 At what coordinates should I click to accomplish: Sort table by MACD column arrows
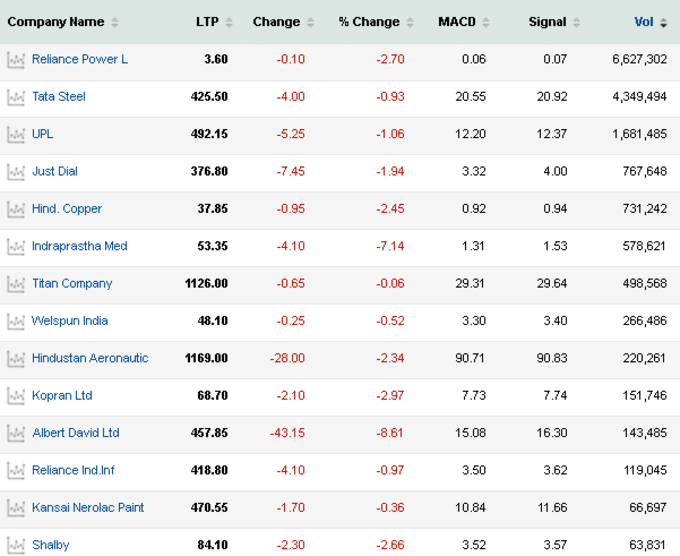pos(486,22)
